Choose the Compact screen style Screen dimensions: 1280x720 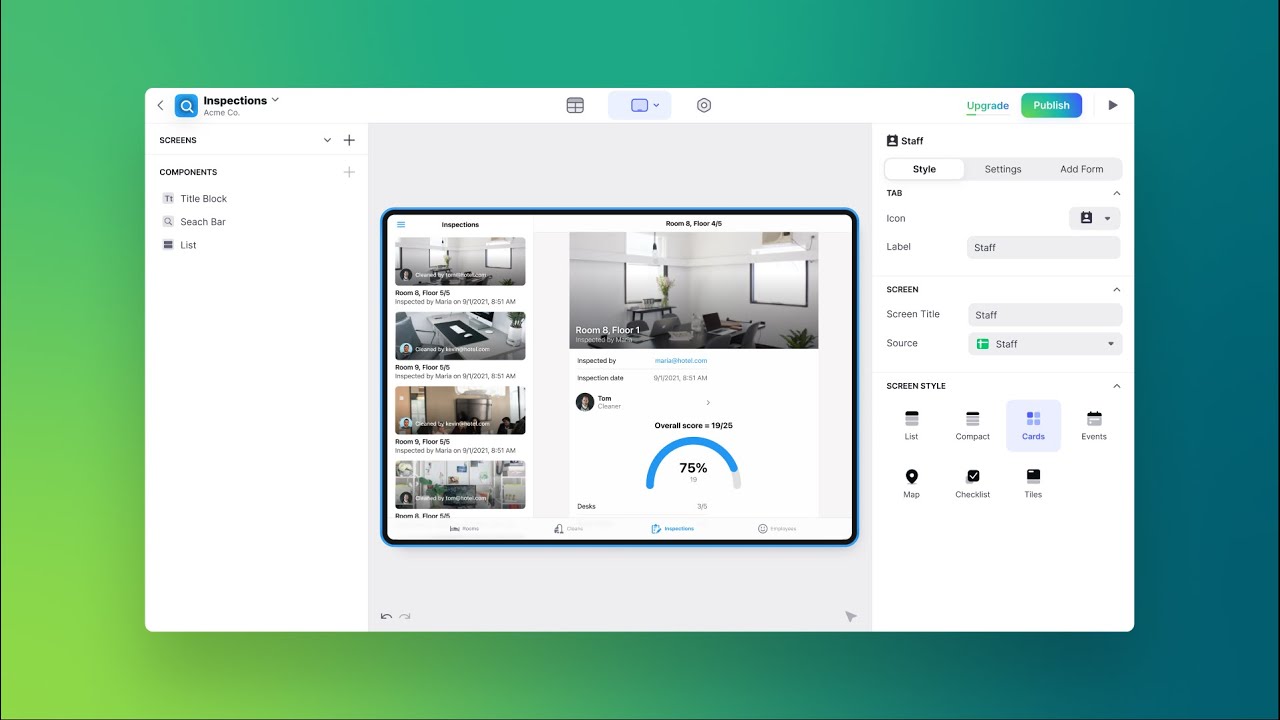pos(972,426)
